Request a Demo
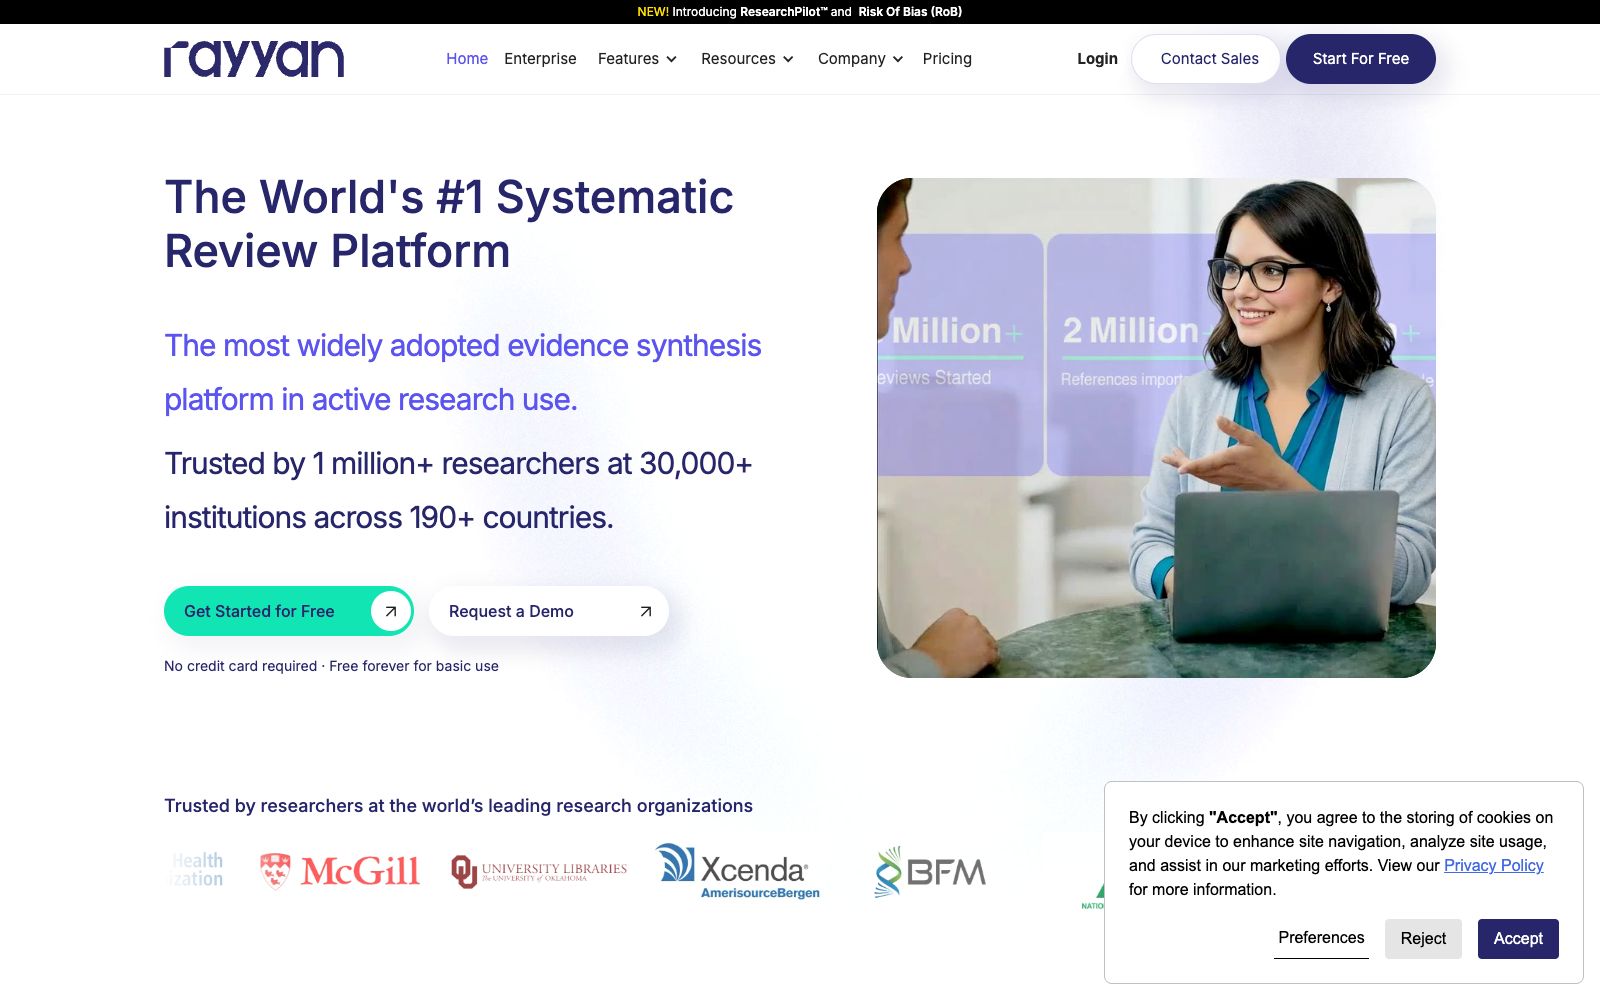The width and height of the screenshot is (1600, 1000). point(549,611)
